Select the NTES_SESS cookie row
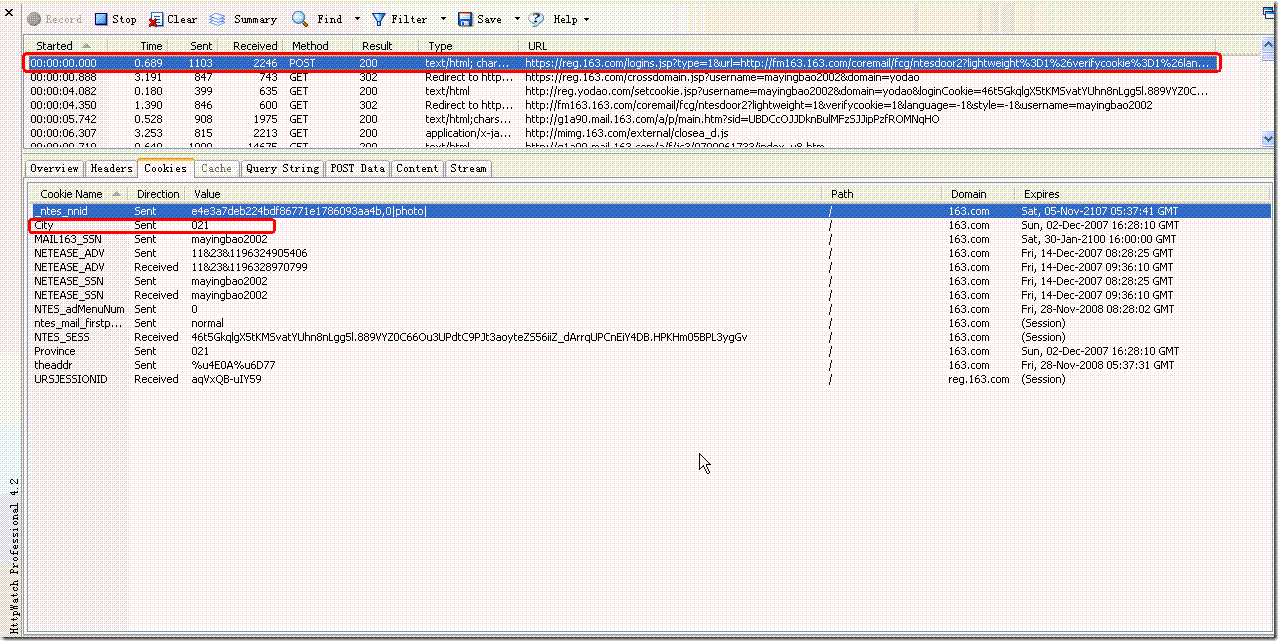Screen dimensions: 1278x641 [649, 337]
